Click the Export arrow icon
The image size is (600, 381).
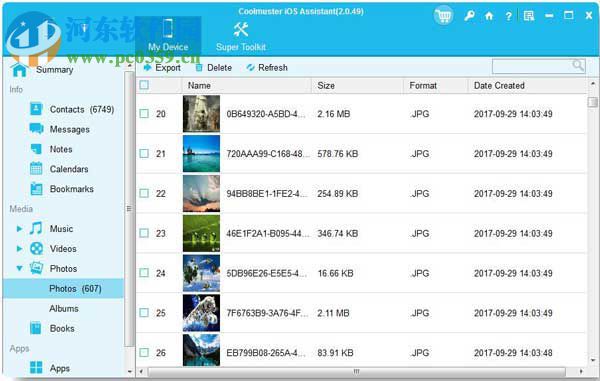[147, 68]
